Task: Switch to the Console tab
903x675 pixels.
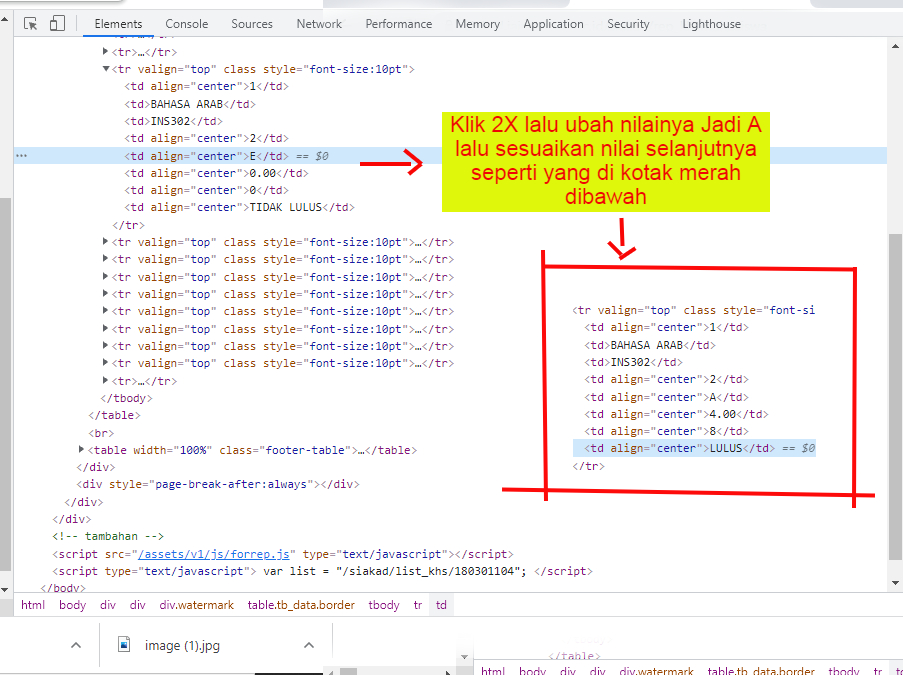Action: click(x=187, y=24)
